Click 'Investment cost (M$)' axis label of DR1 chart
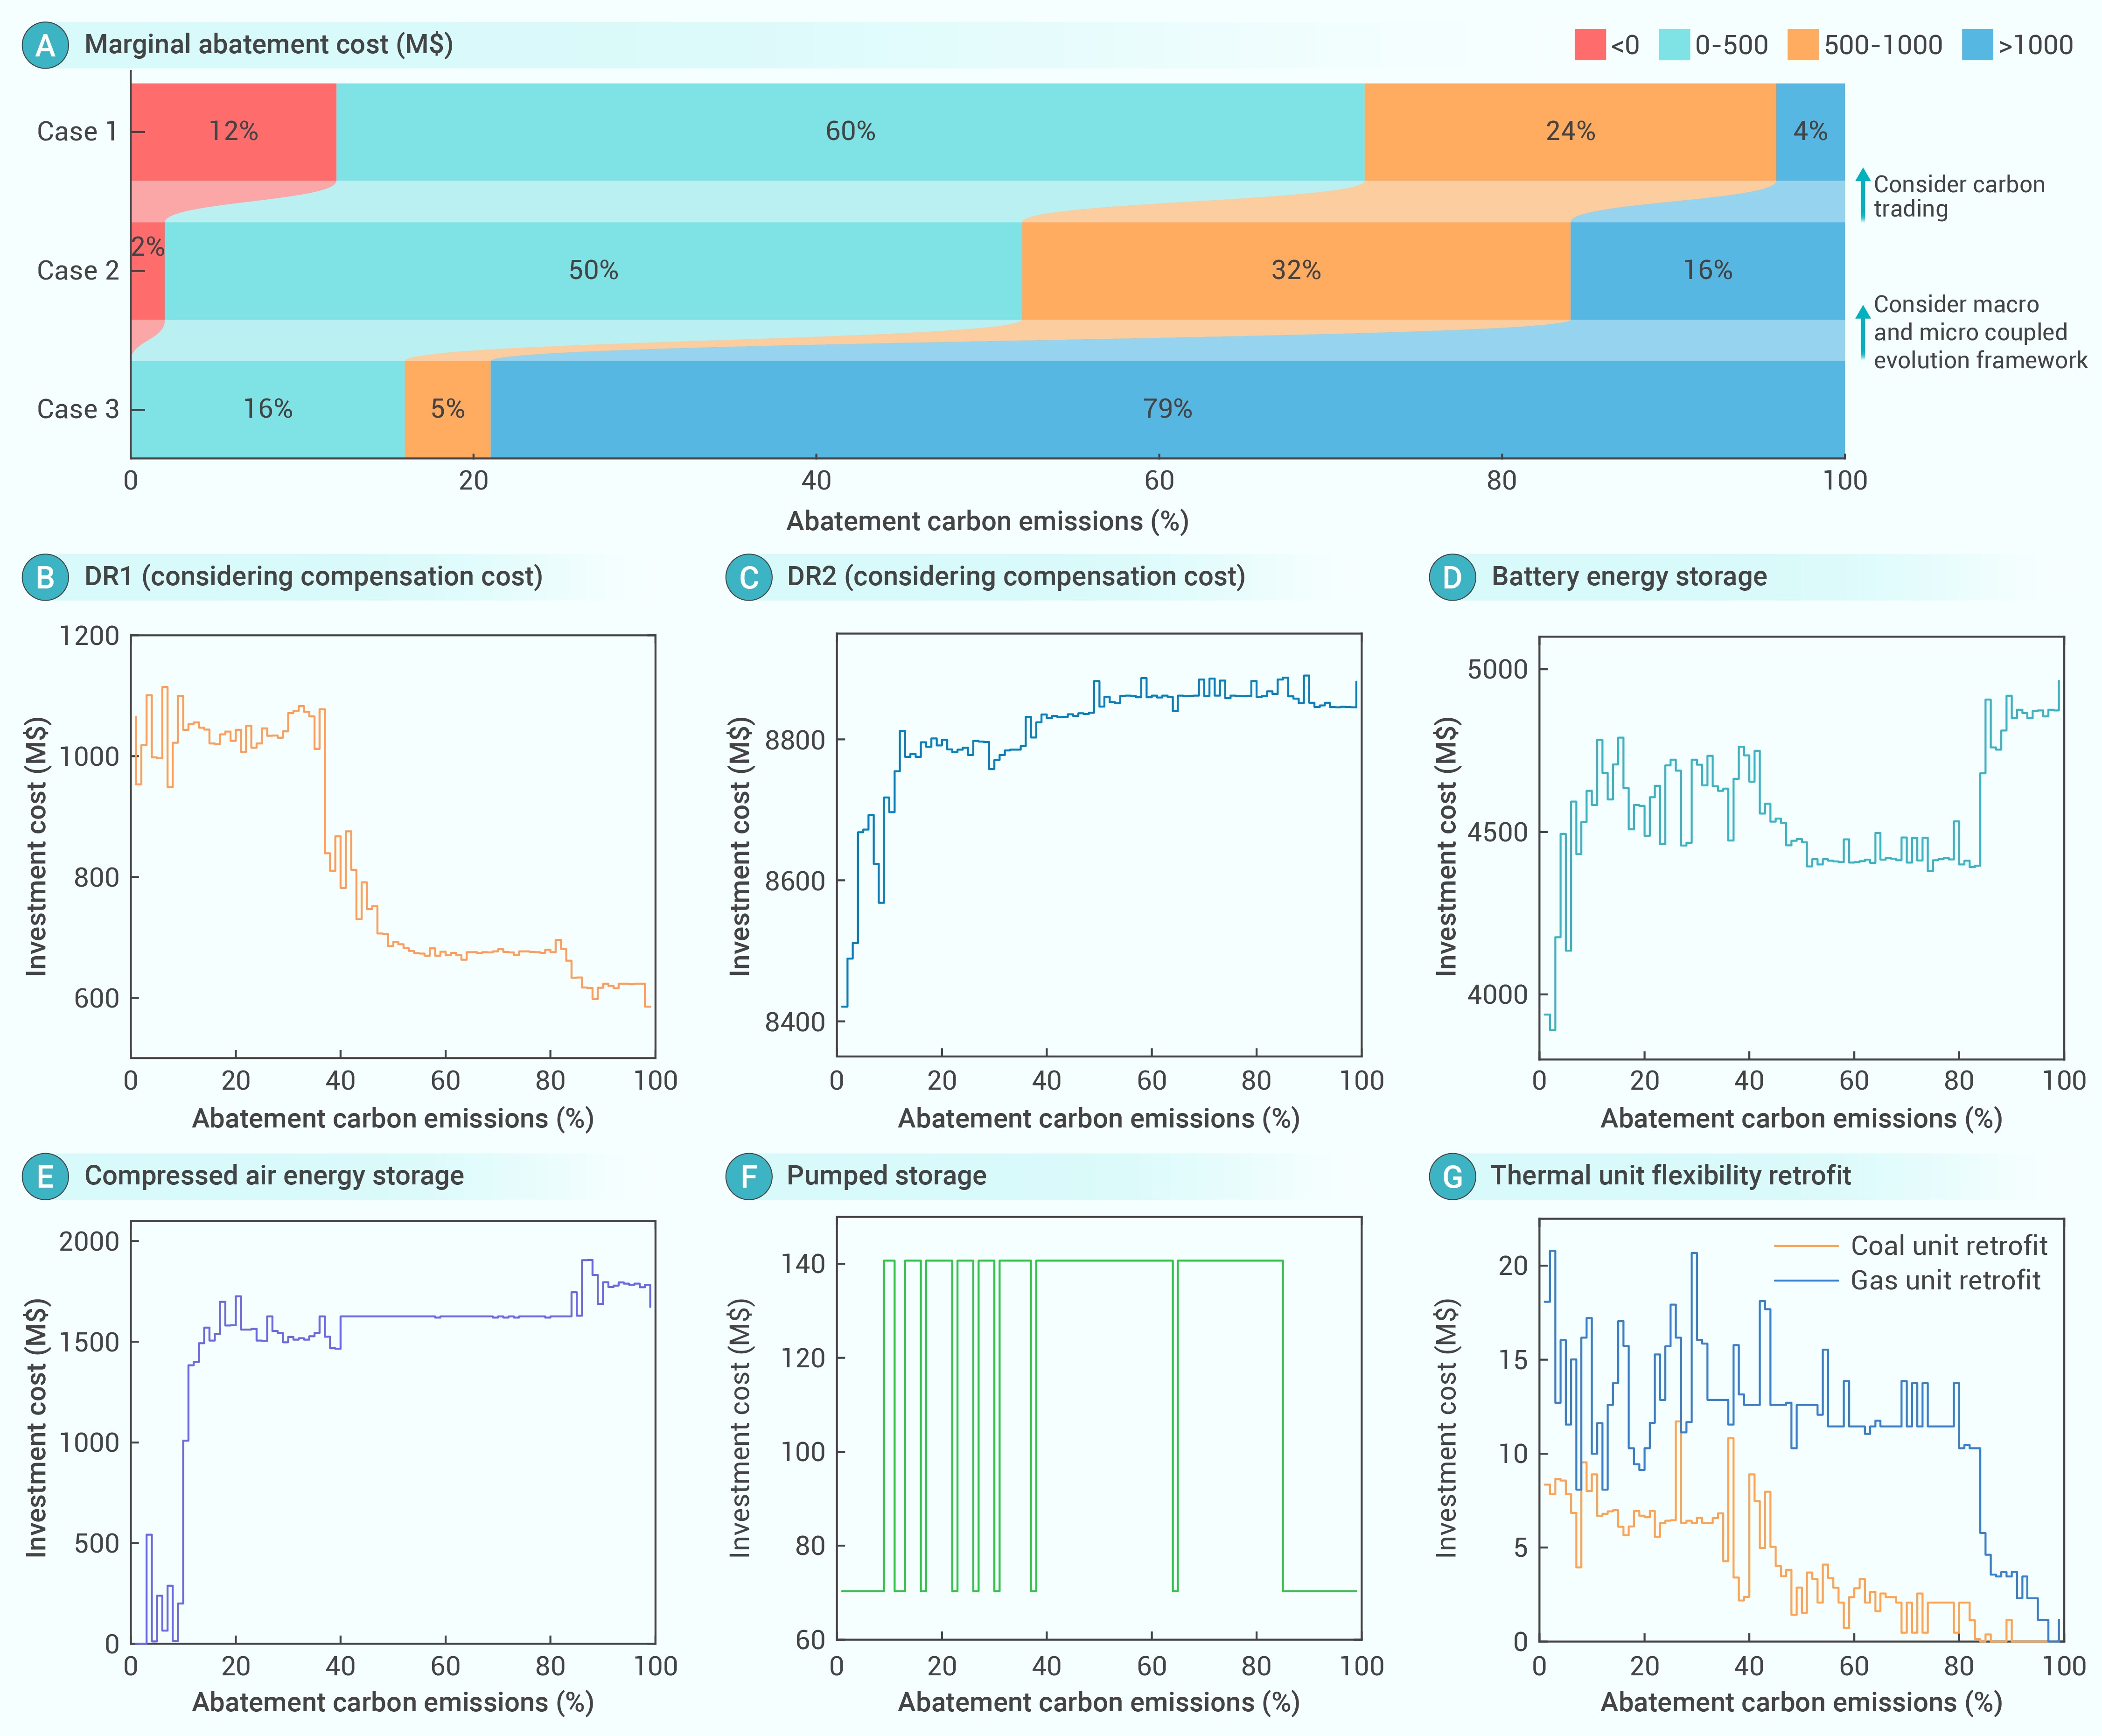 37,846
